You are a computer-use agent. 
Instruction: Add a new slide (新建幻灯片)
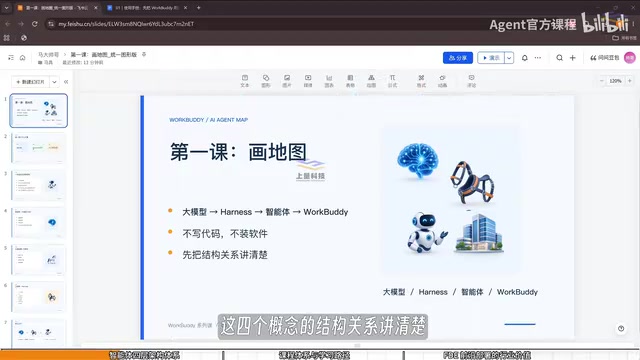click(x=30, y=82)
